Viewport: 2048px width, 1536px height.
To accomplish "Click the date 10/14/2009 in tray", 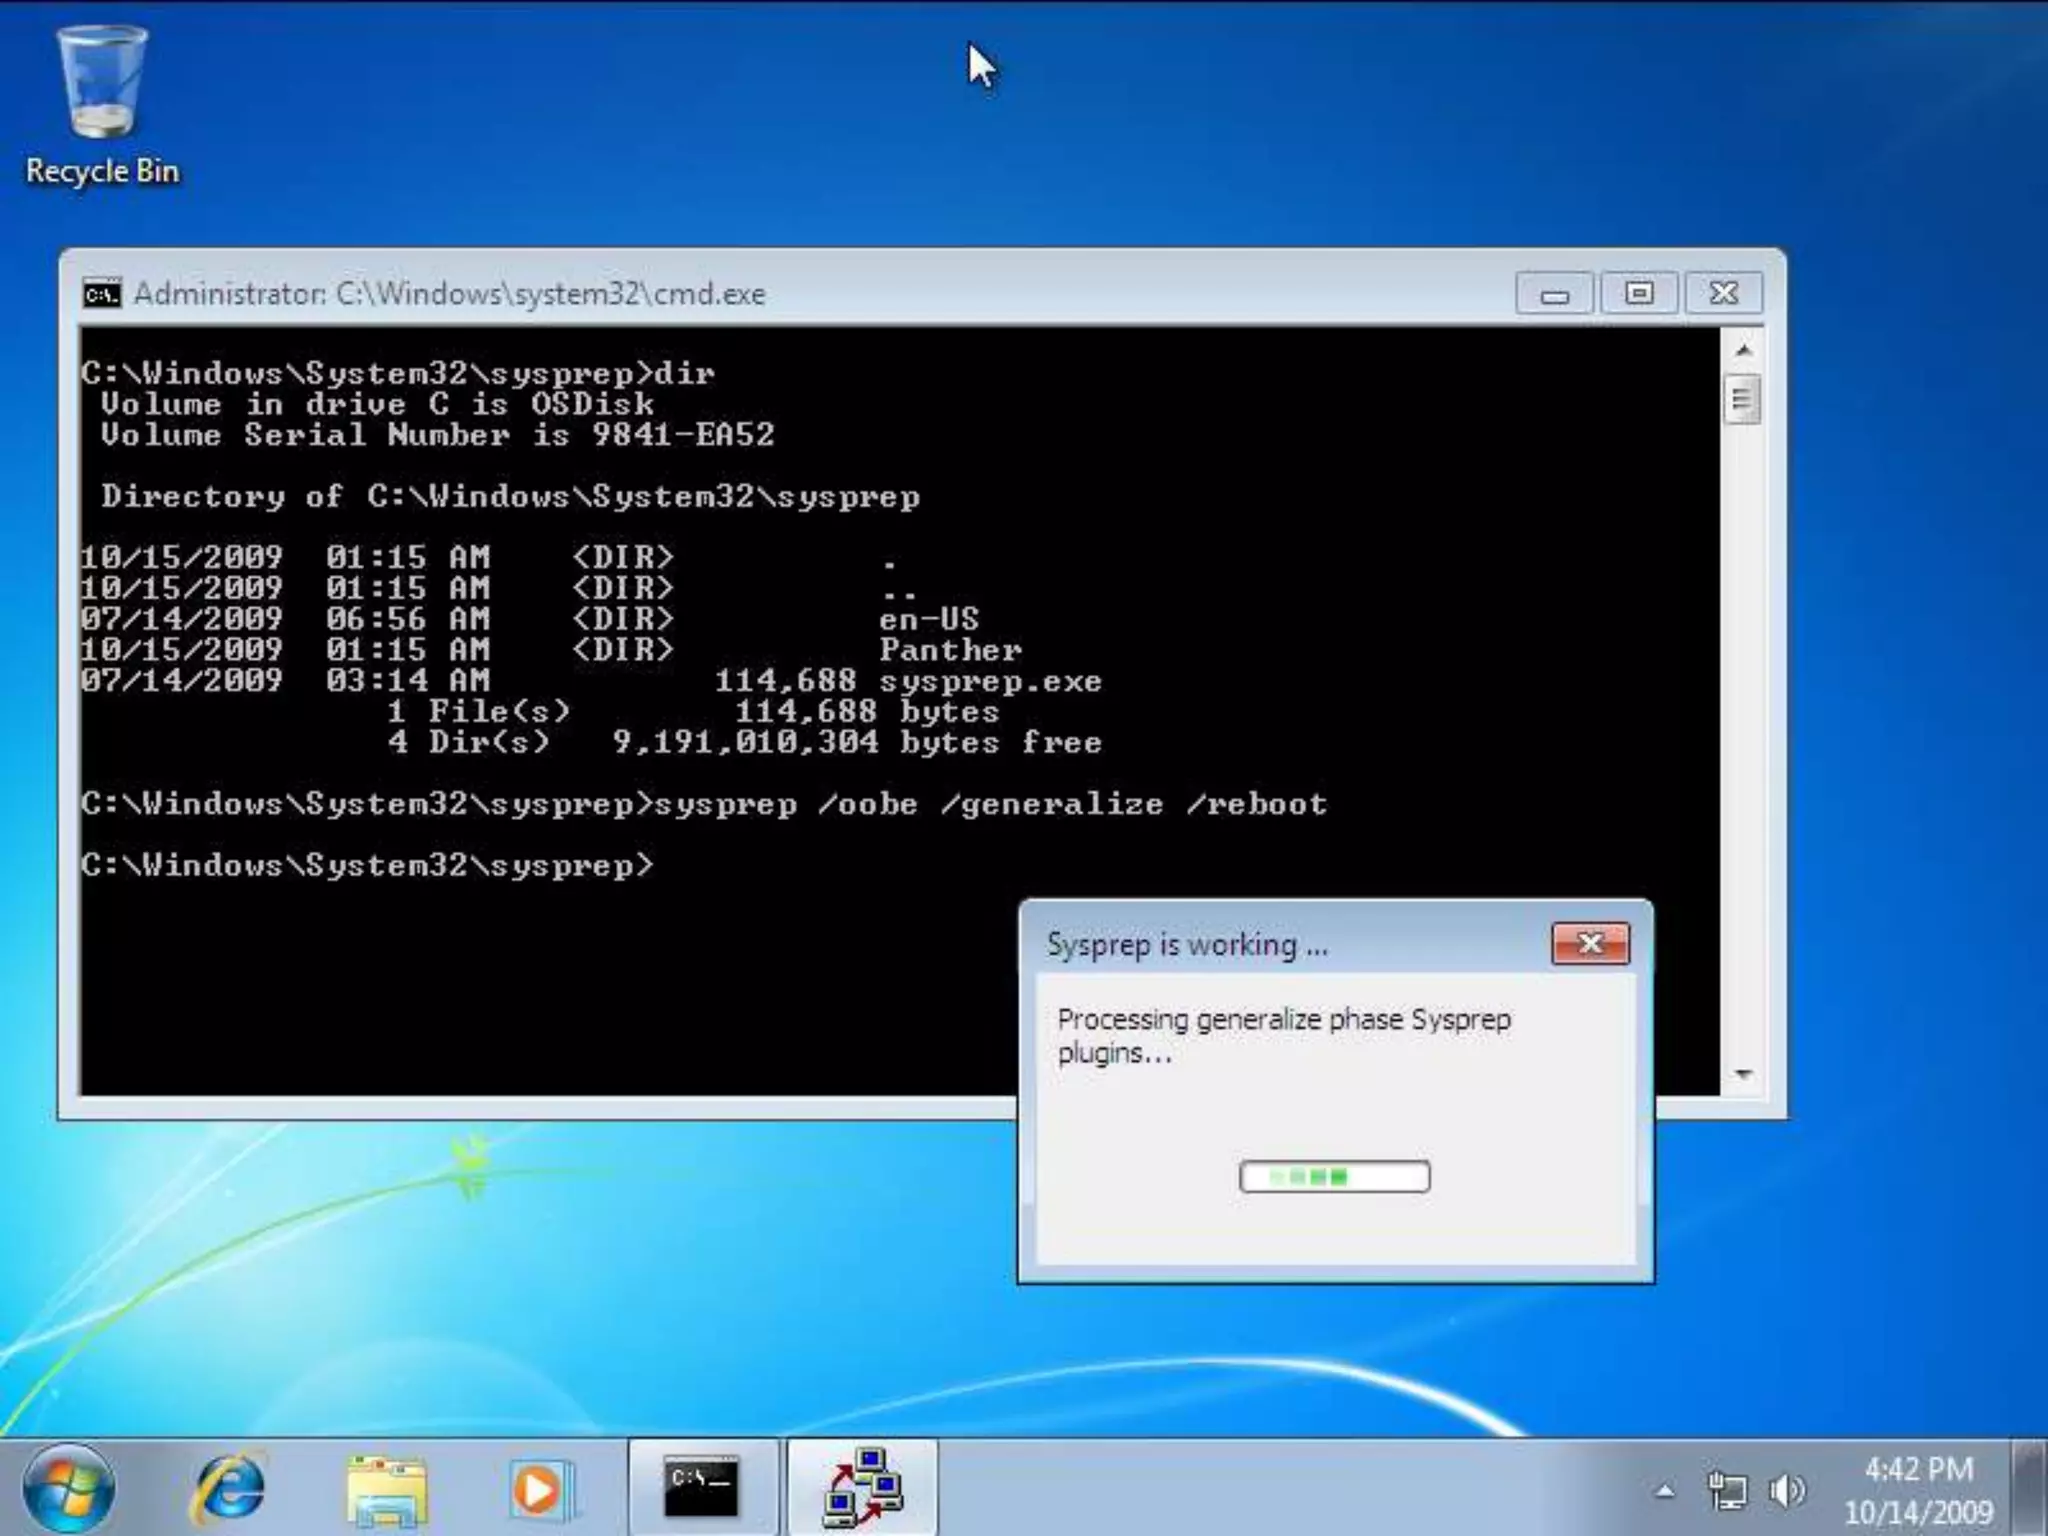I will click(x=1918, y=1511).
